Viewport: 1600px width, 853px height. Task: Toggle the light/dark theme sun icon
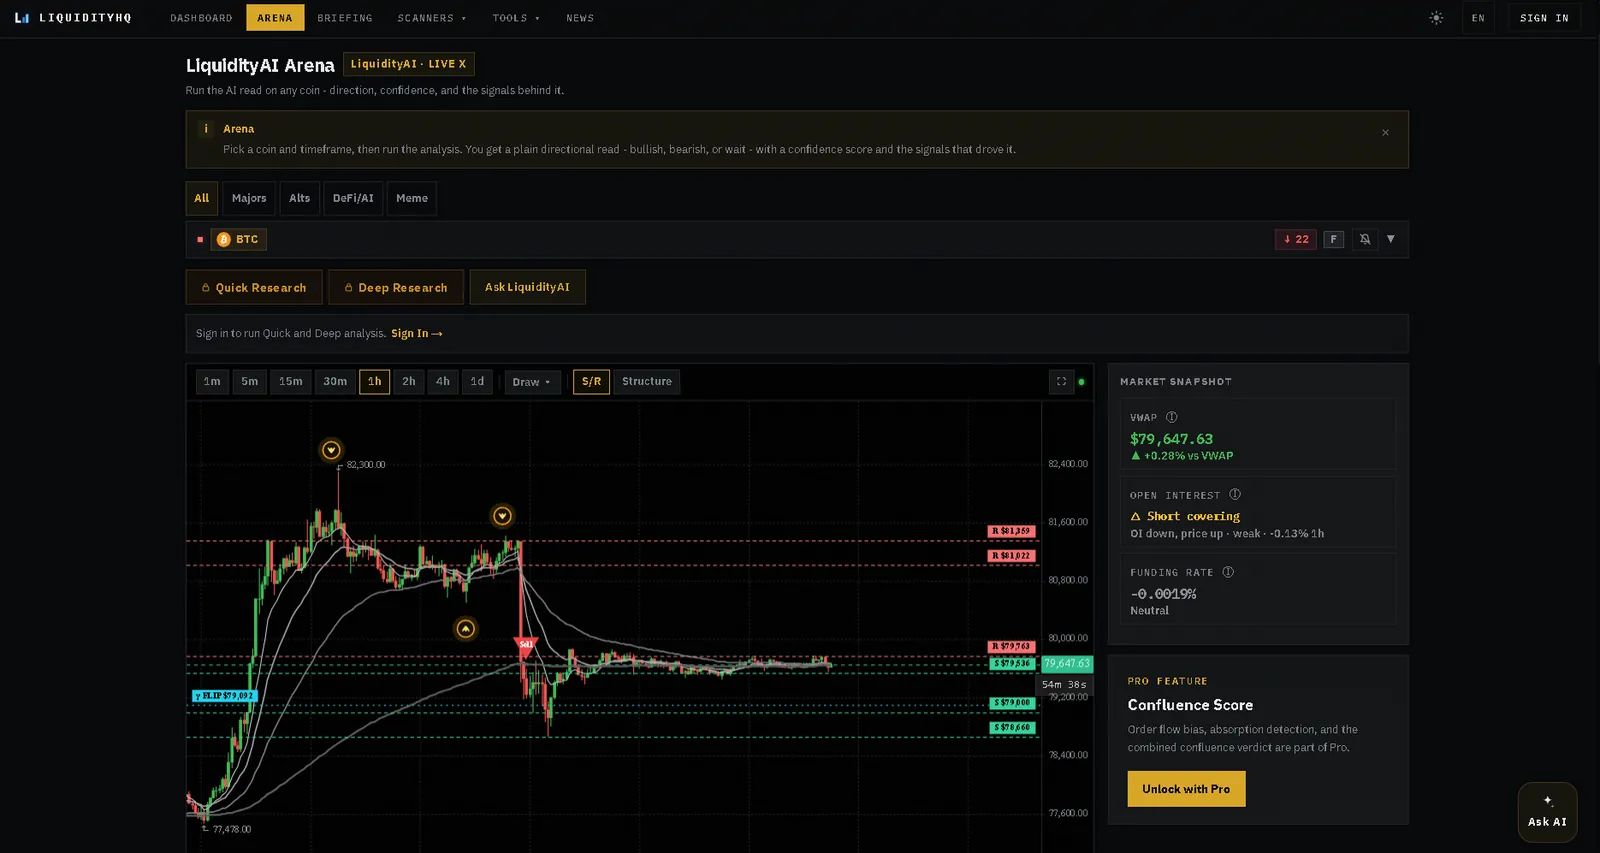(x=1436, y=18)
